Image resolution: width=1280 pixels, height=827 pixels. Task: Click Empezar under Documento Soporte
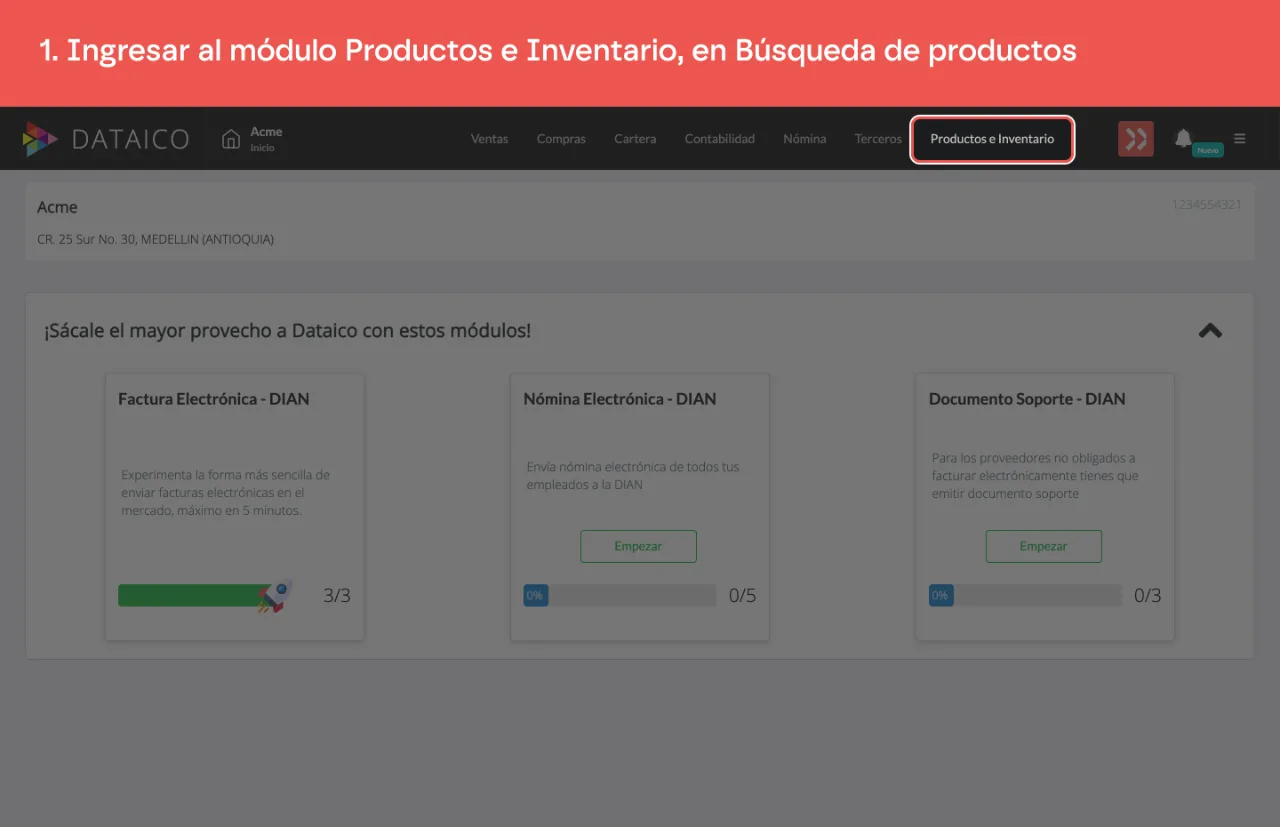1043,546
